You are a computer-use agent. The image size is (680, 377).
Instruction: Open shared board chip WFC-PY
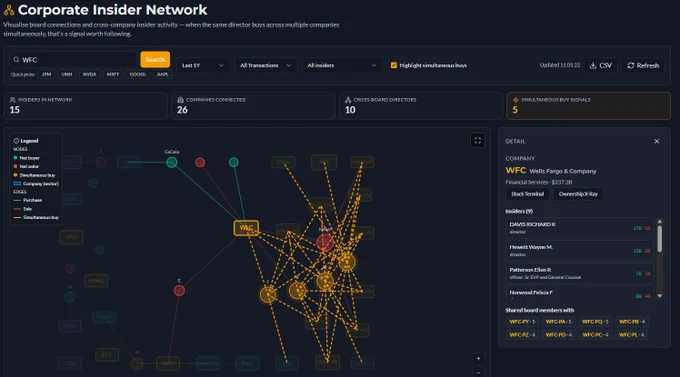(522, 321)
